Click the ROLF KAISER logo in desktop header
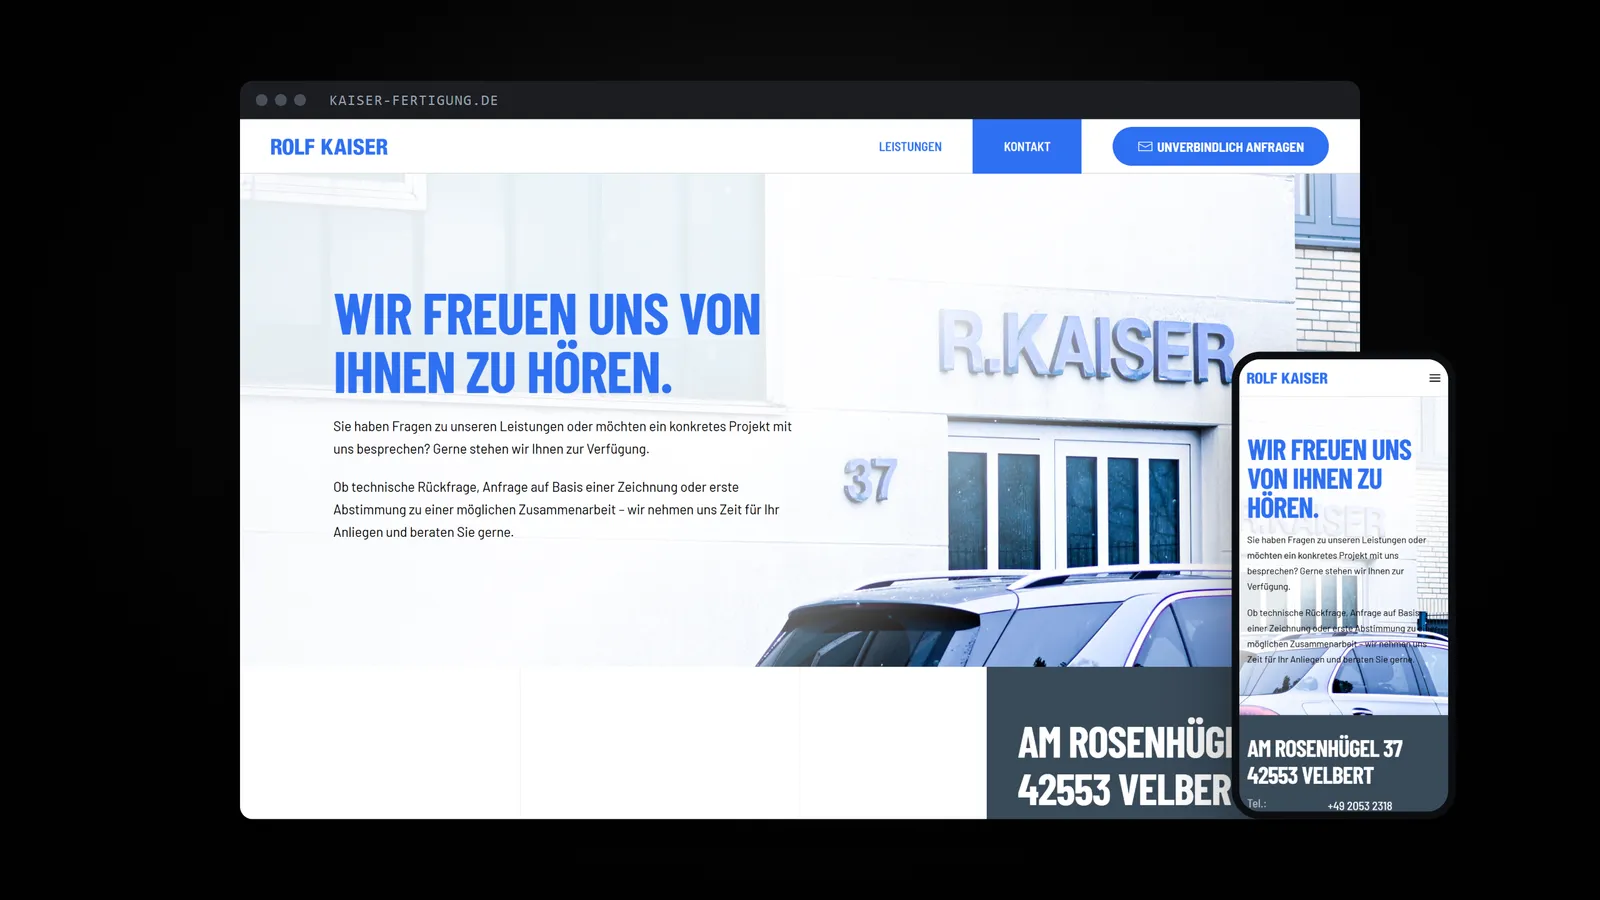The image size is (1600, 900). [x=328, y=147]
